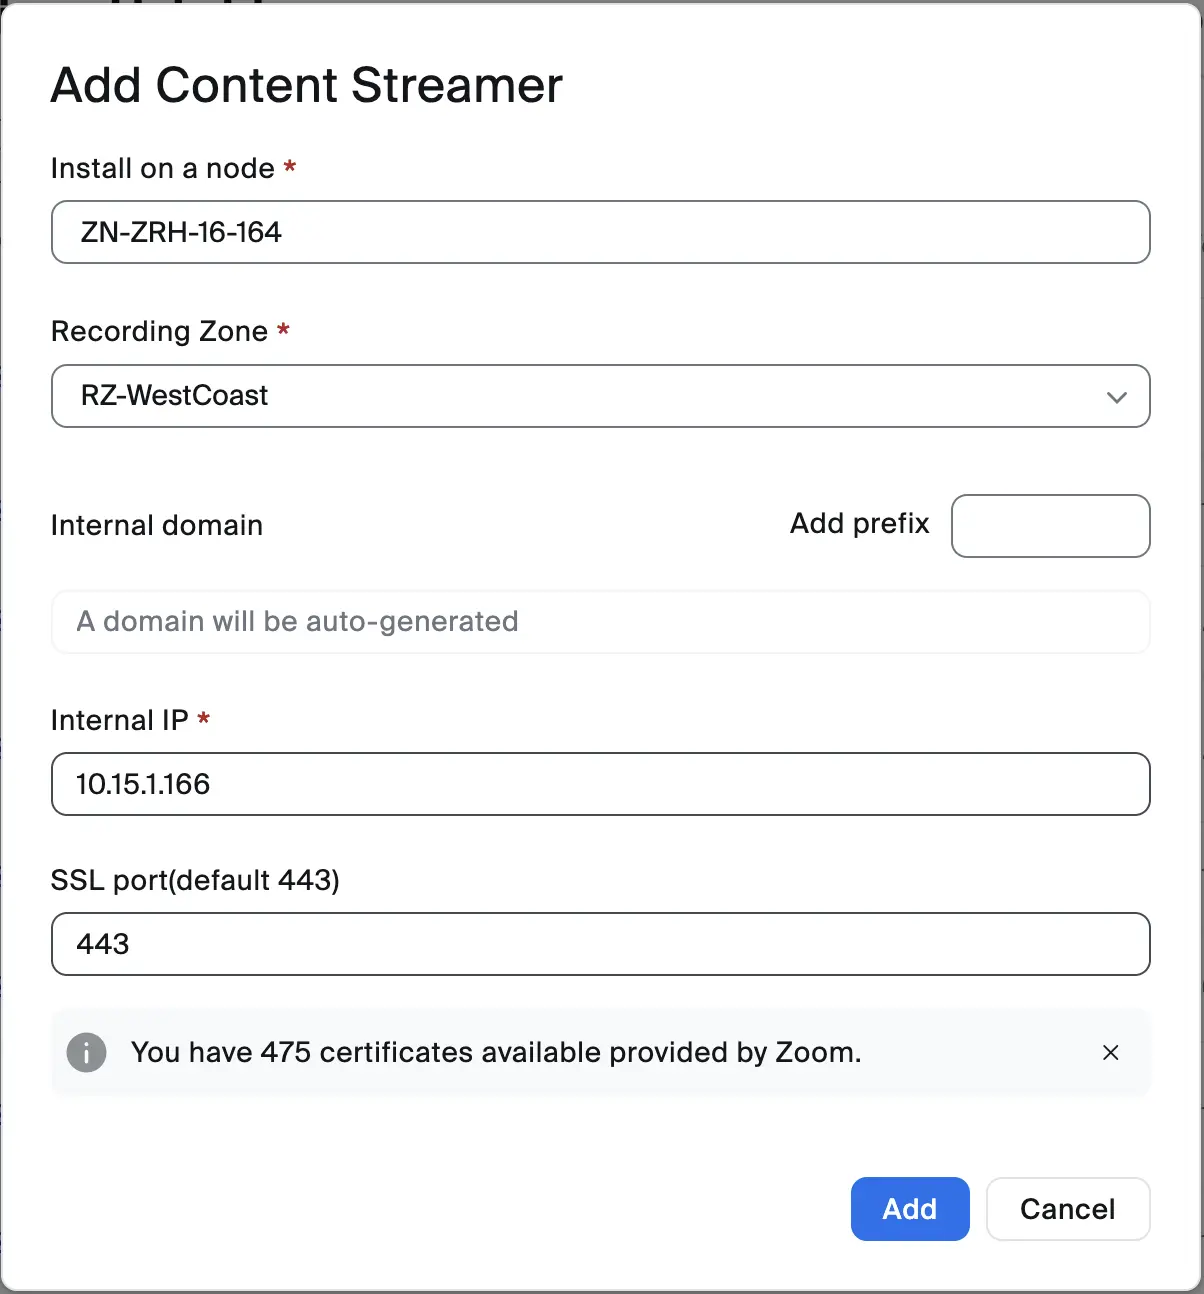Viewport: 1204px width, 1294px height.
Task: Click the 475 certificates available message text
Action: pyautogui.click(x=496, y=1052)
